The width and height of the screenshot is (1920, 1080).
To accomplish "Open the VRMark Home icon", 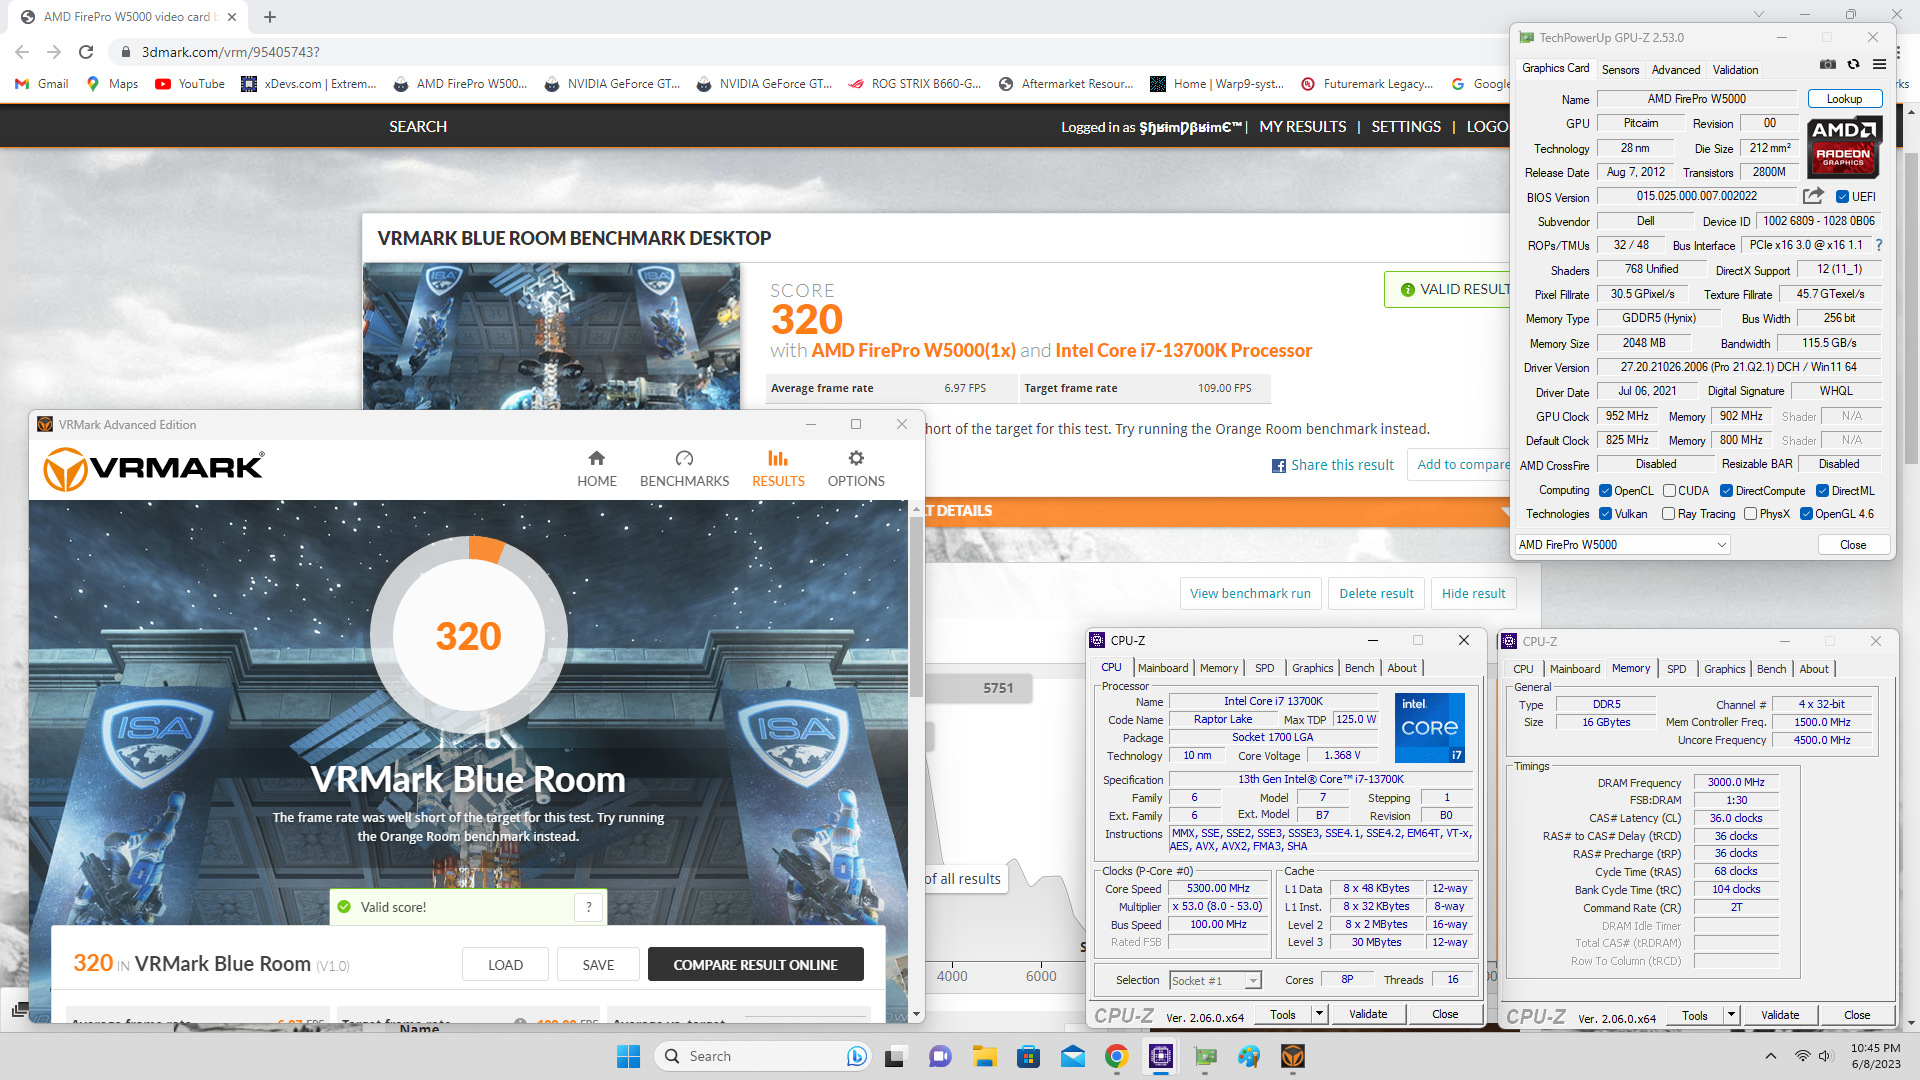I will coord(596,468).
